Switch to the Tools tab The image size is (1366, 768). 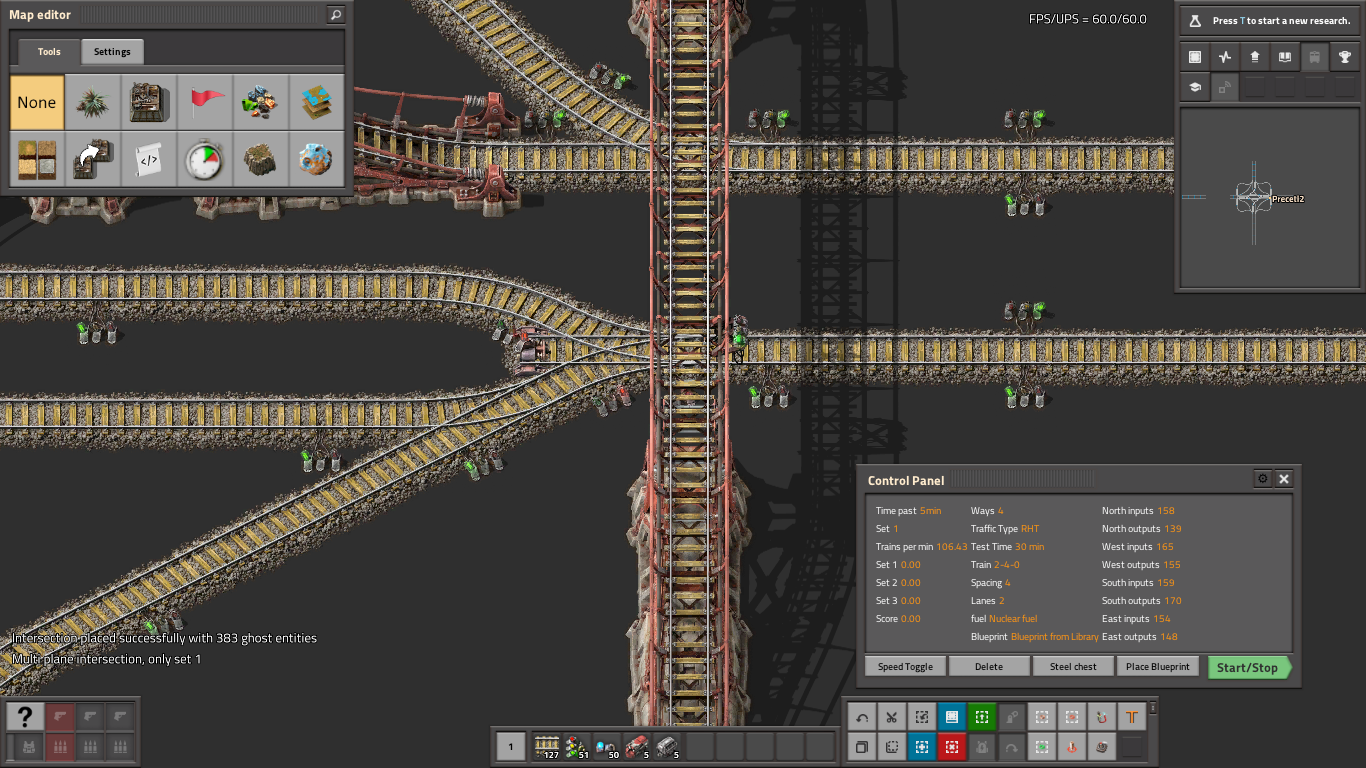[x=49, y=52]
